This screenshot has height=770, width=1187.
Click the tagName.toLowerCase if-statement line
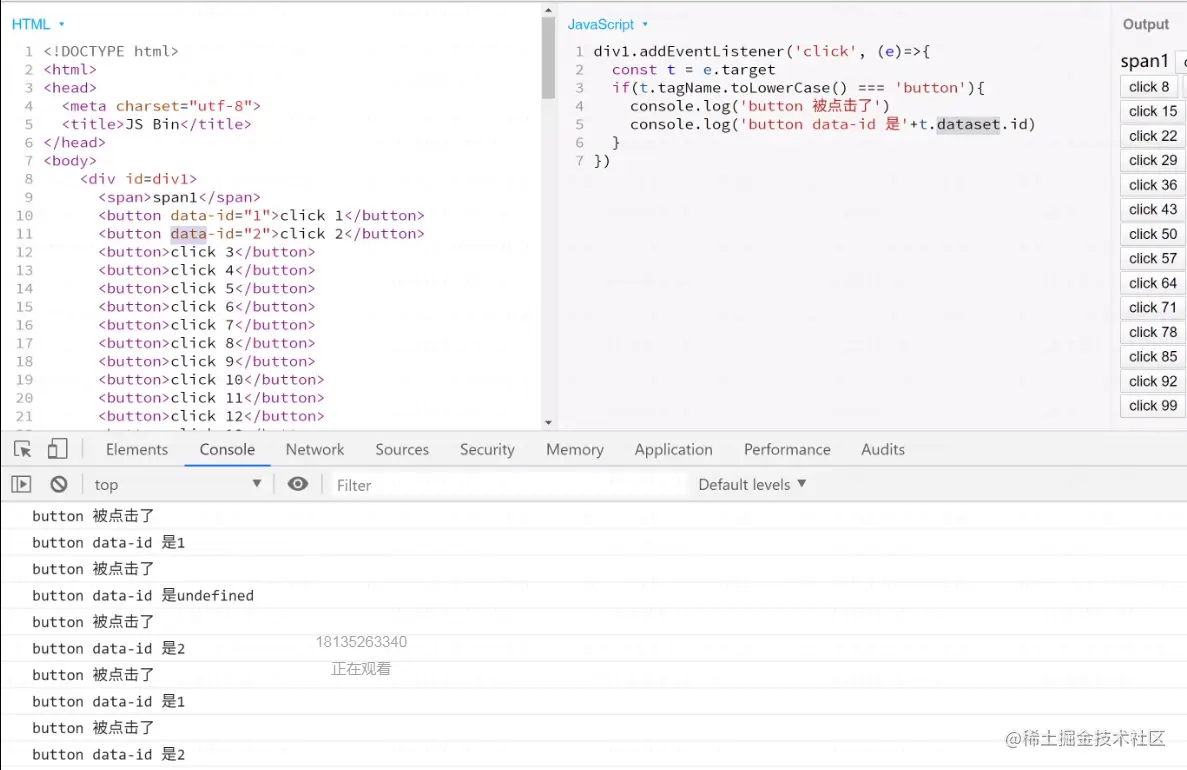click(799, 88)
